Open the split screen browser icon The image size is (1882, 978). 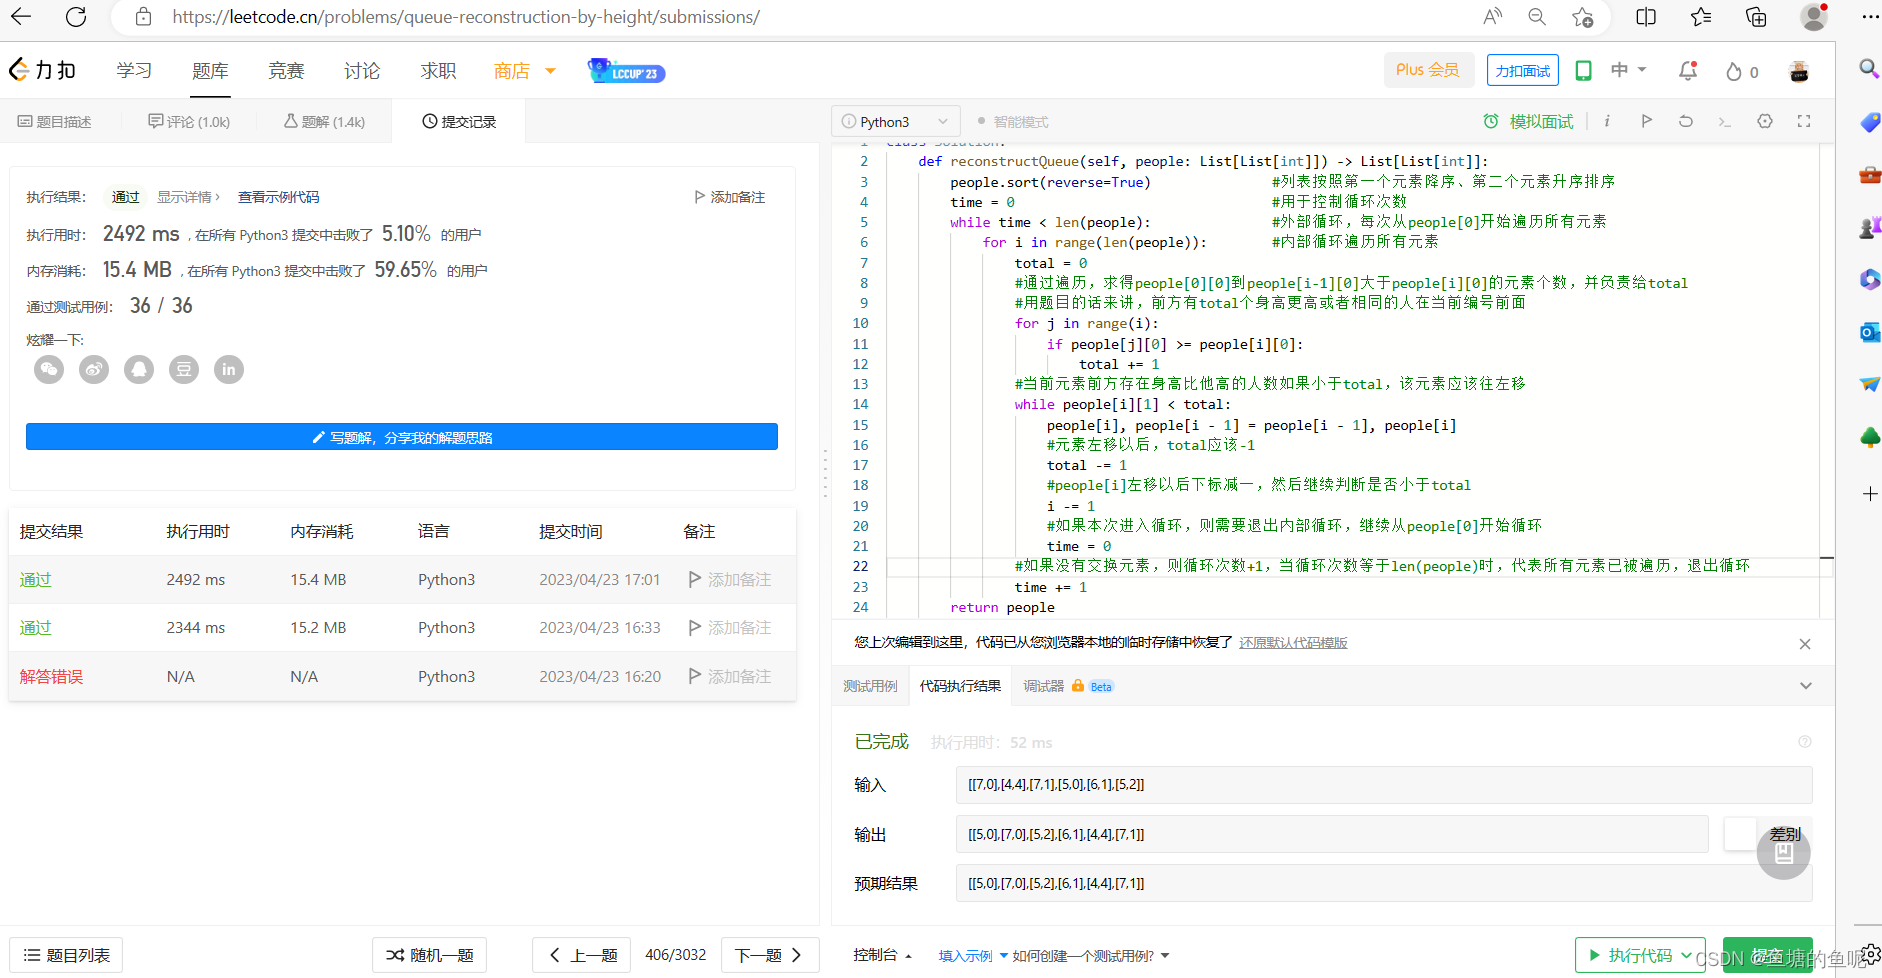1646,16
